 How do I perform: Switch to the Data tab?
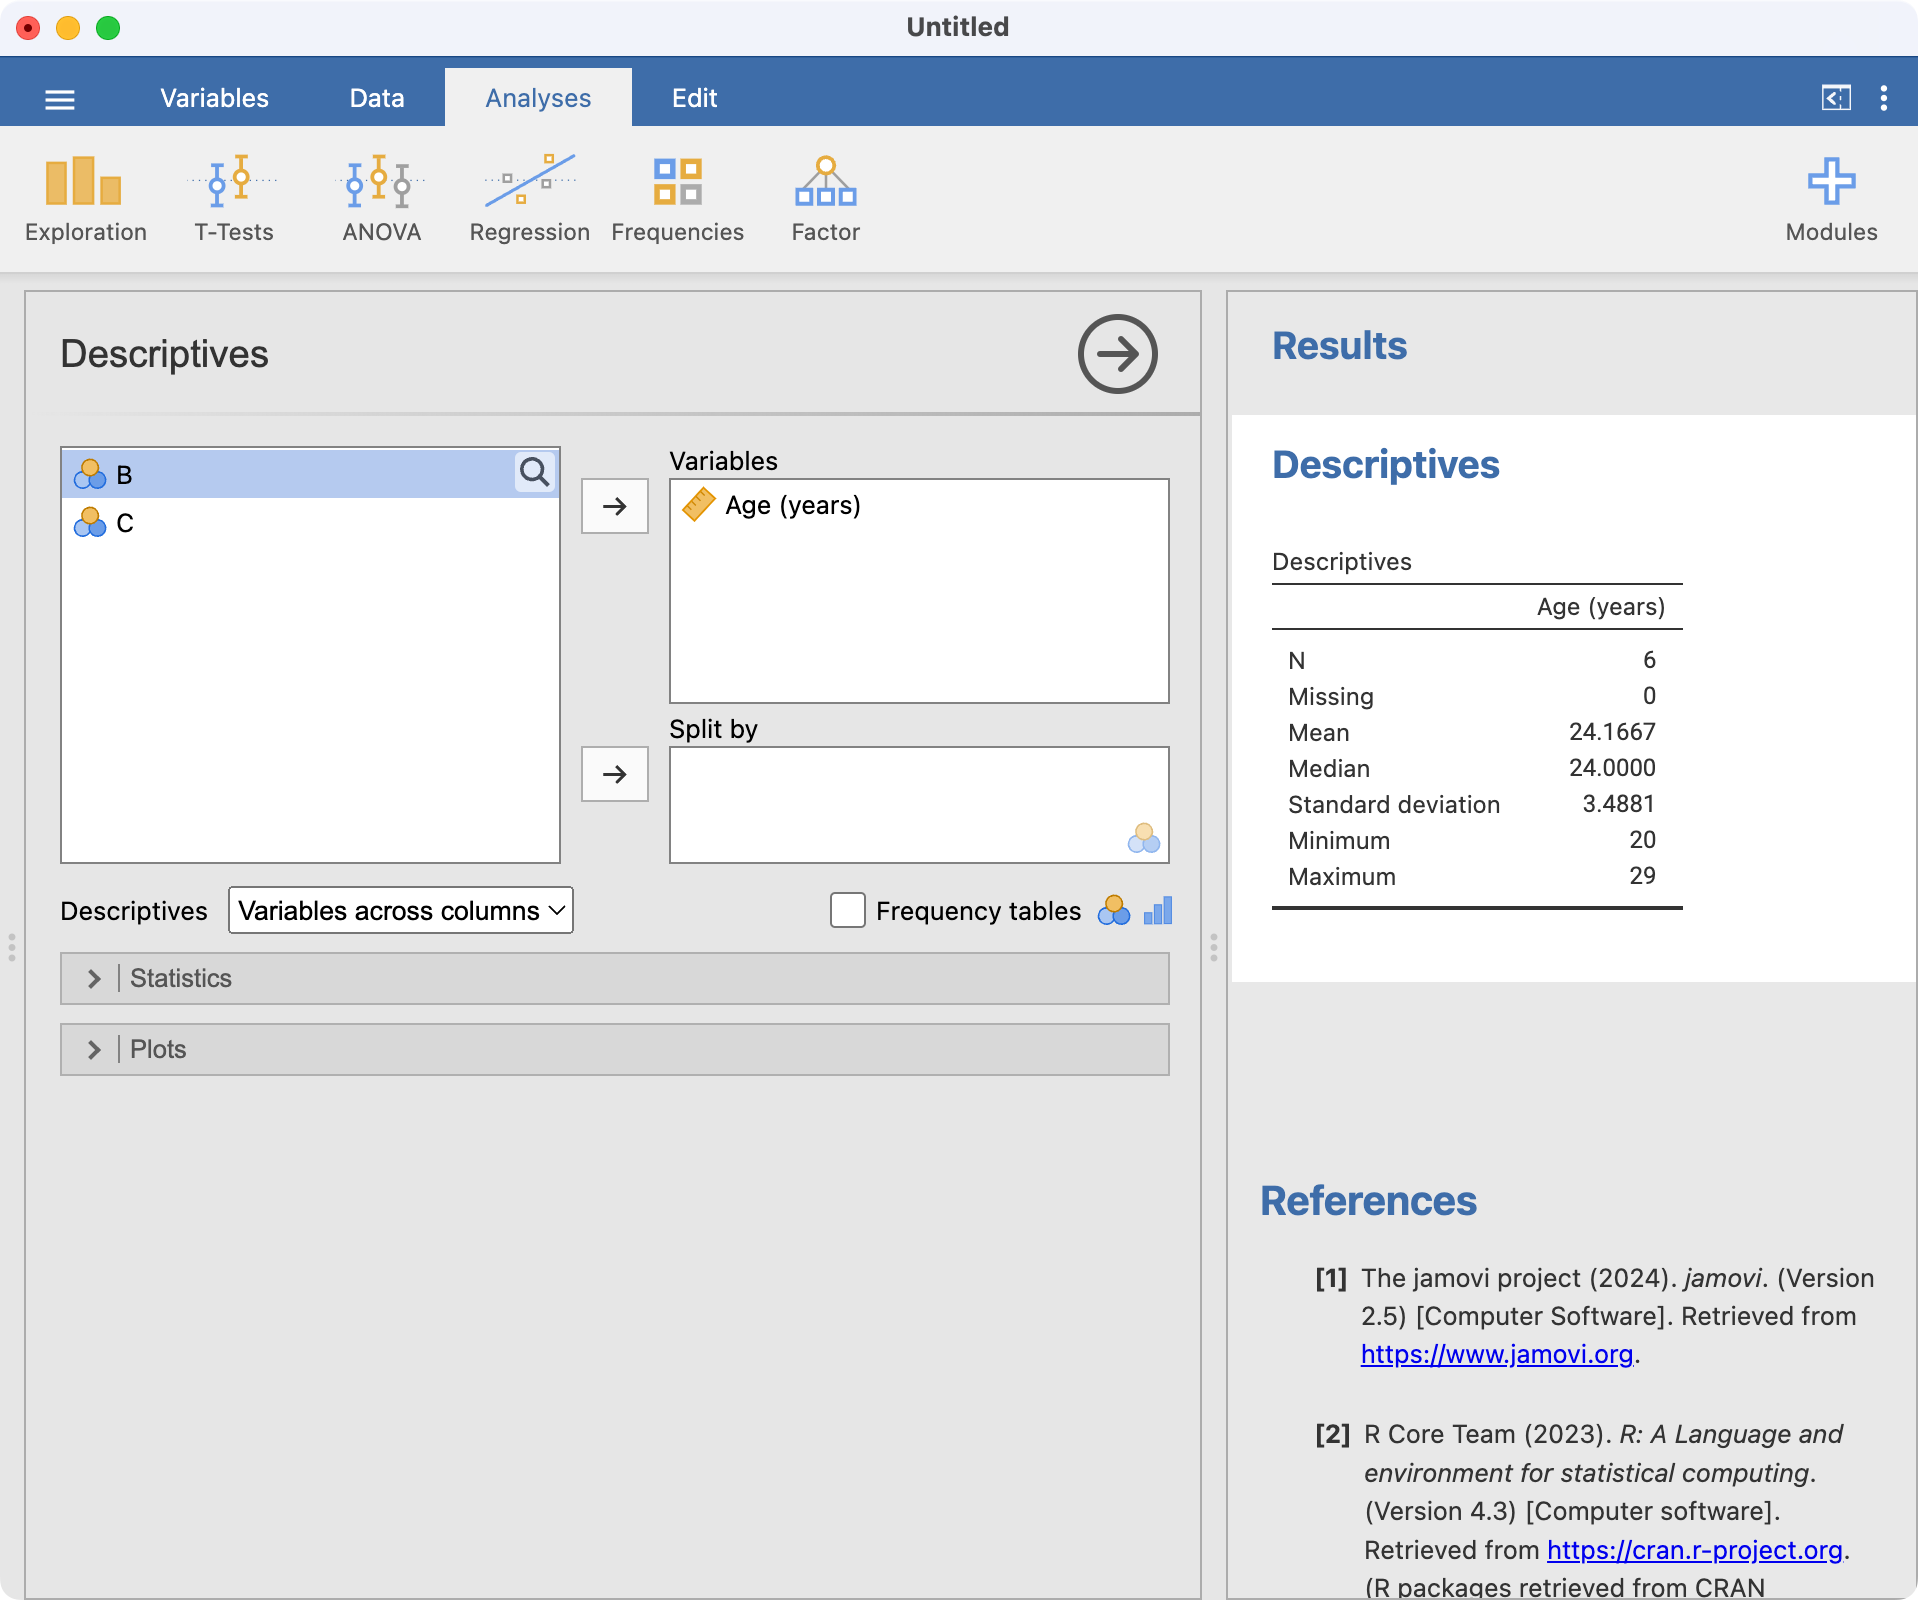coord(377,98)
